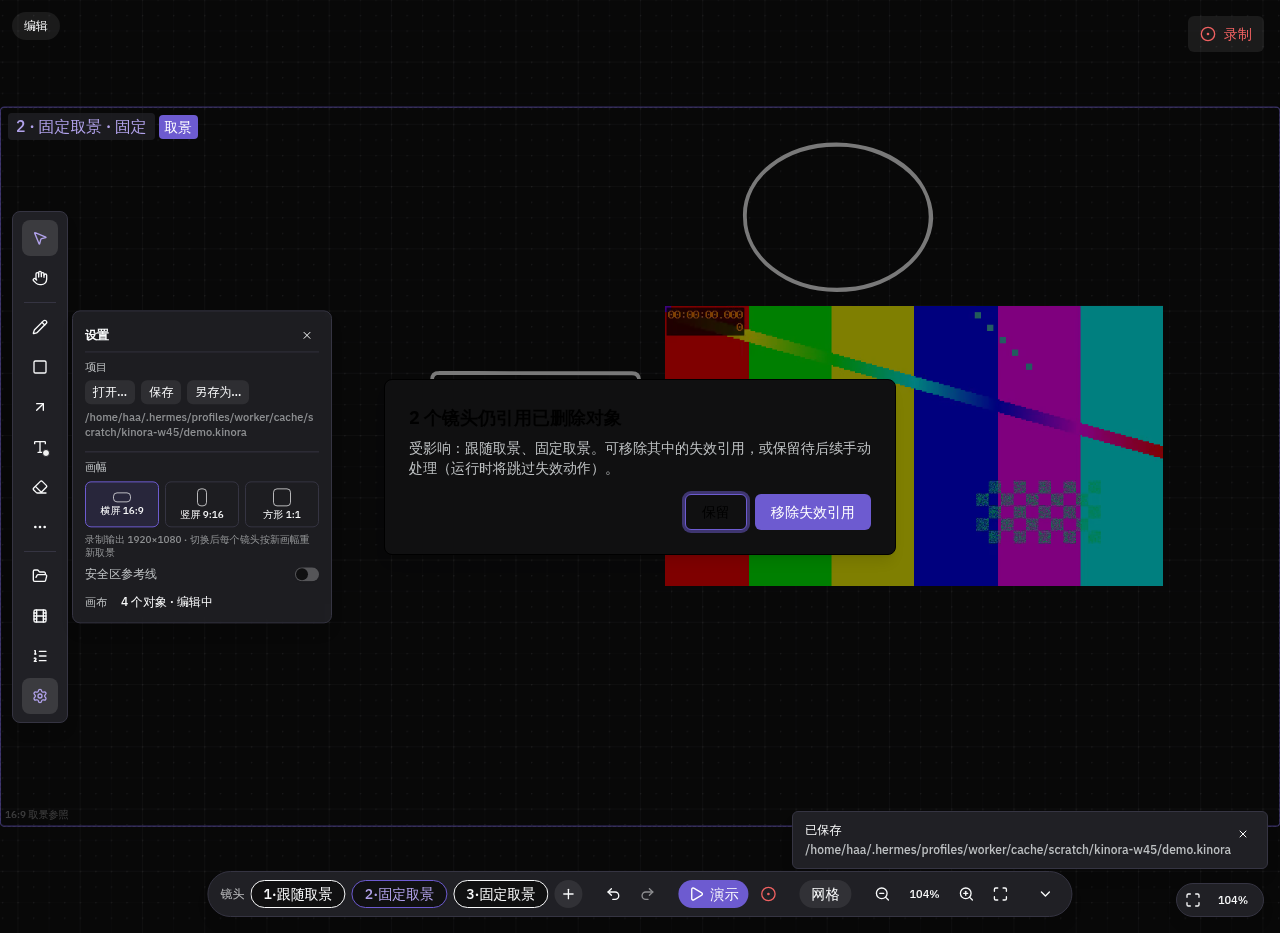Switch to shot 1·跟随取景
The width and height of the screenshot is (1280, 933).
[x=298, y=894]
